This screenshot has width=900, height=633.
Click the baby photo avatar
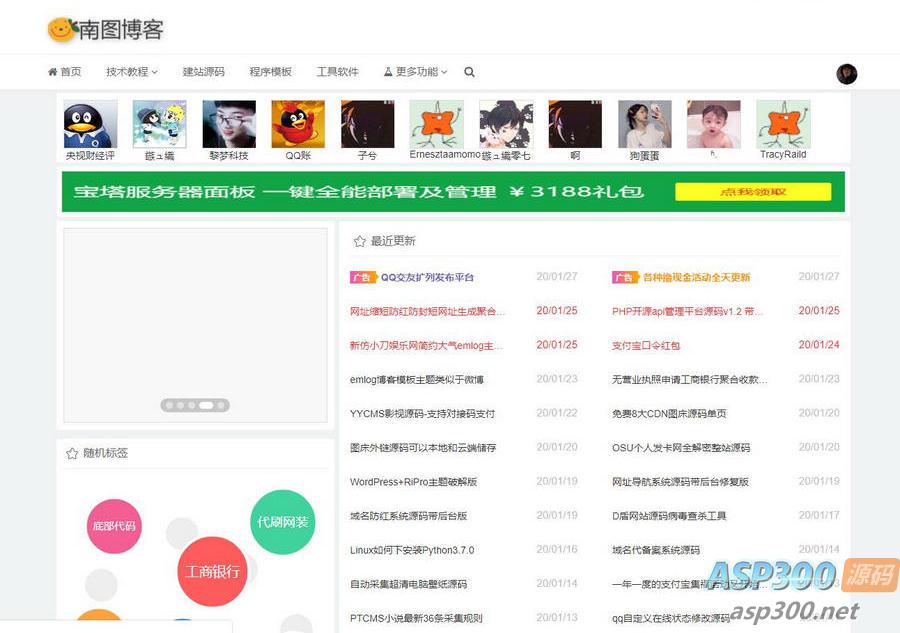[713, 125]
